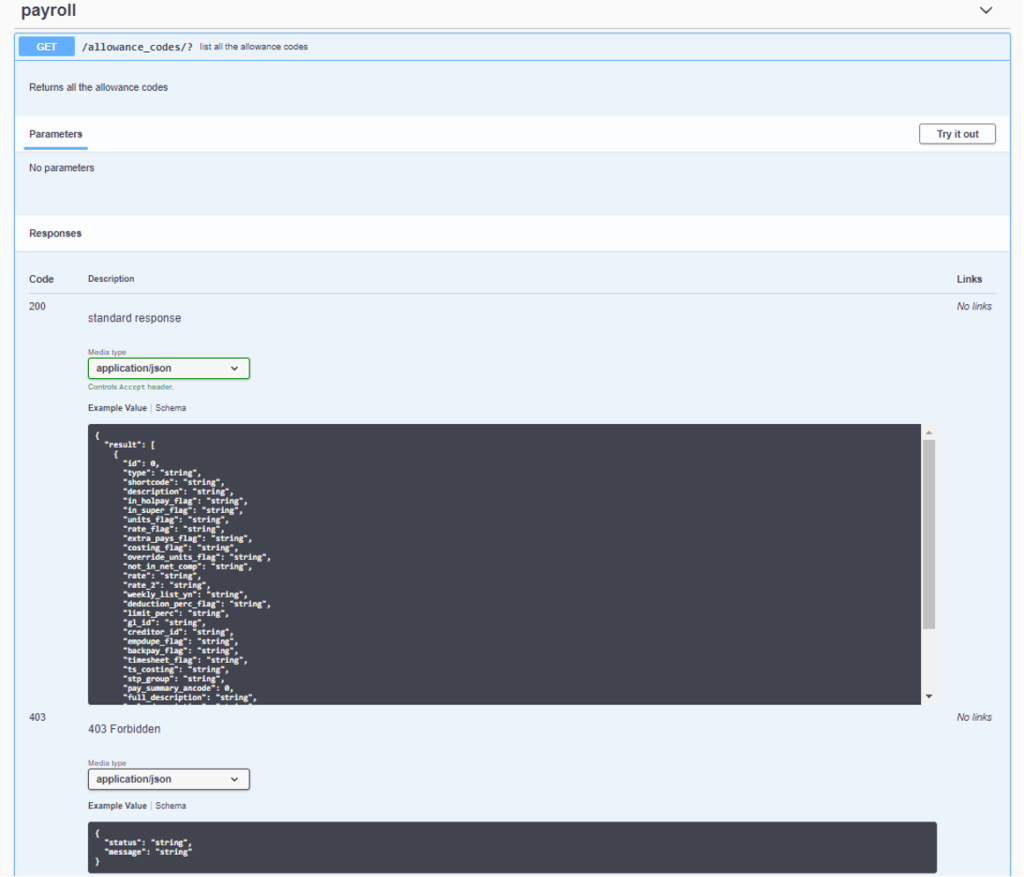Open the 403 response media type dropdown
Viewport: 1024px width, 877px height.
(168, 779)
